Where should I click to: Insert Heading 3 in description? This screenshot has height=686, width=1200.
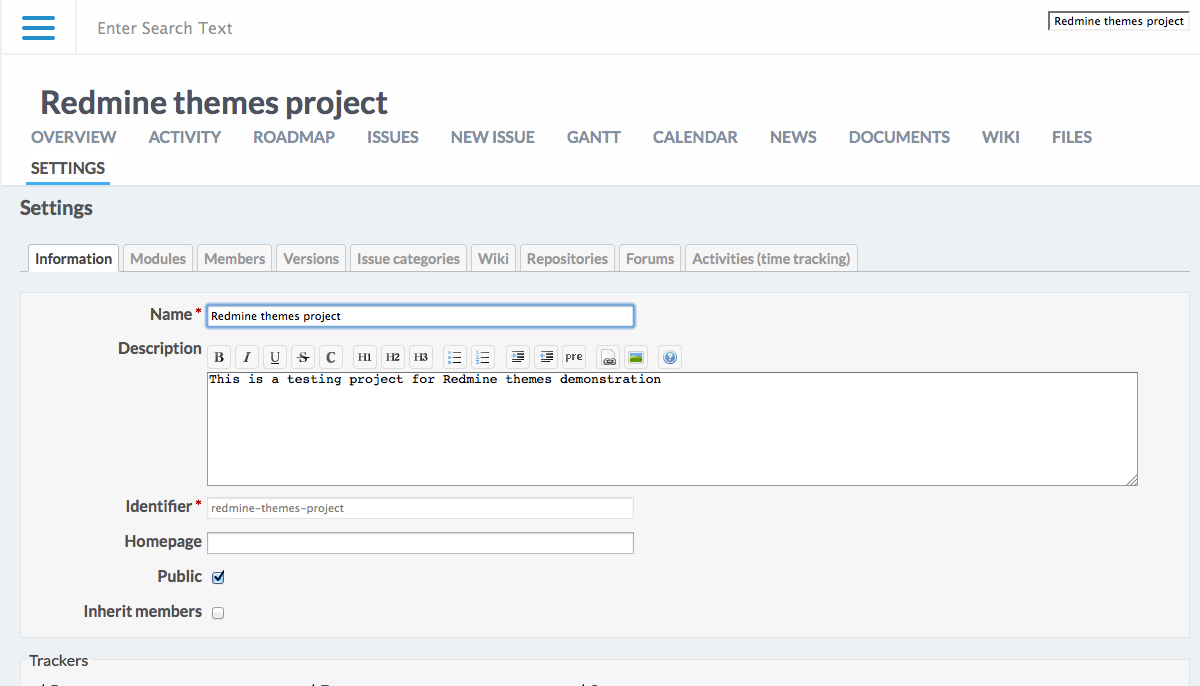[x=421, y=357]
